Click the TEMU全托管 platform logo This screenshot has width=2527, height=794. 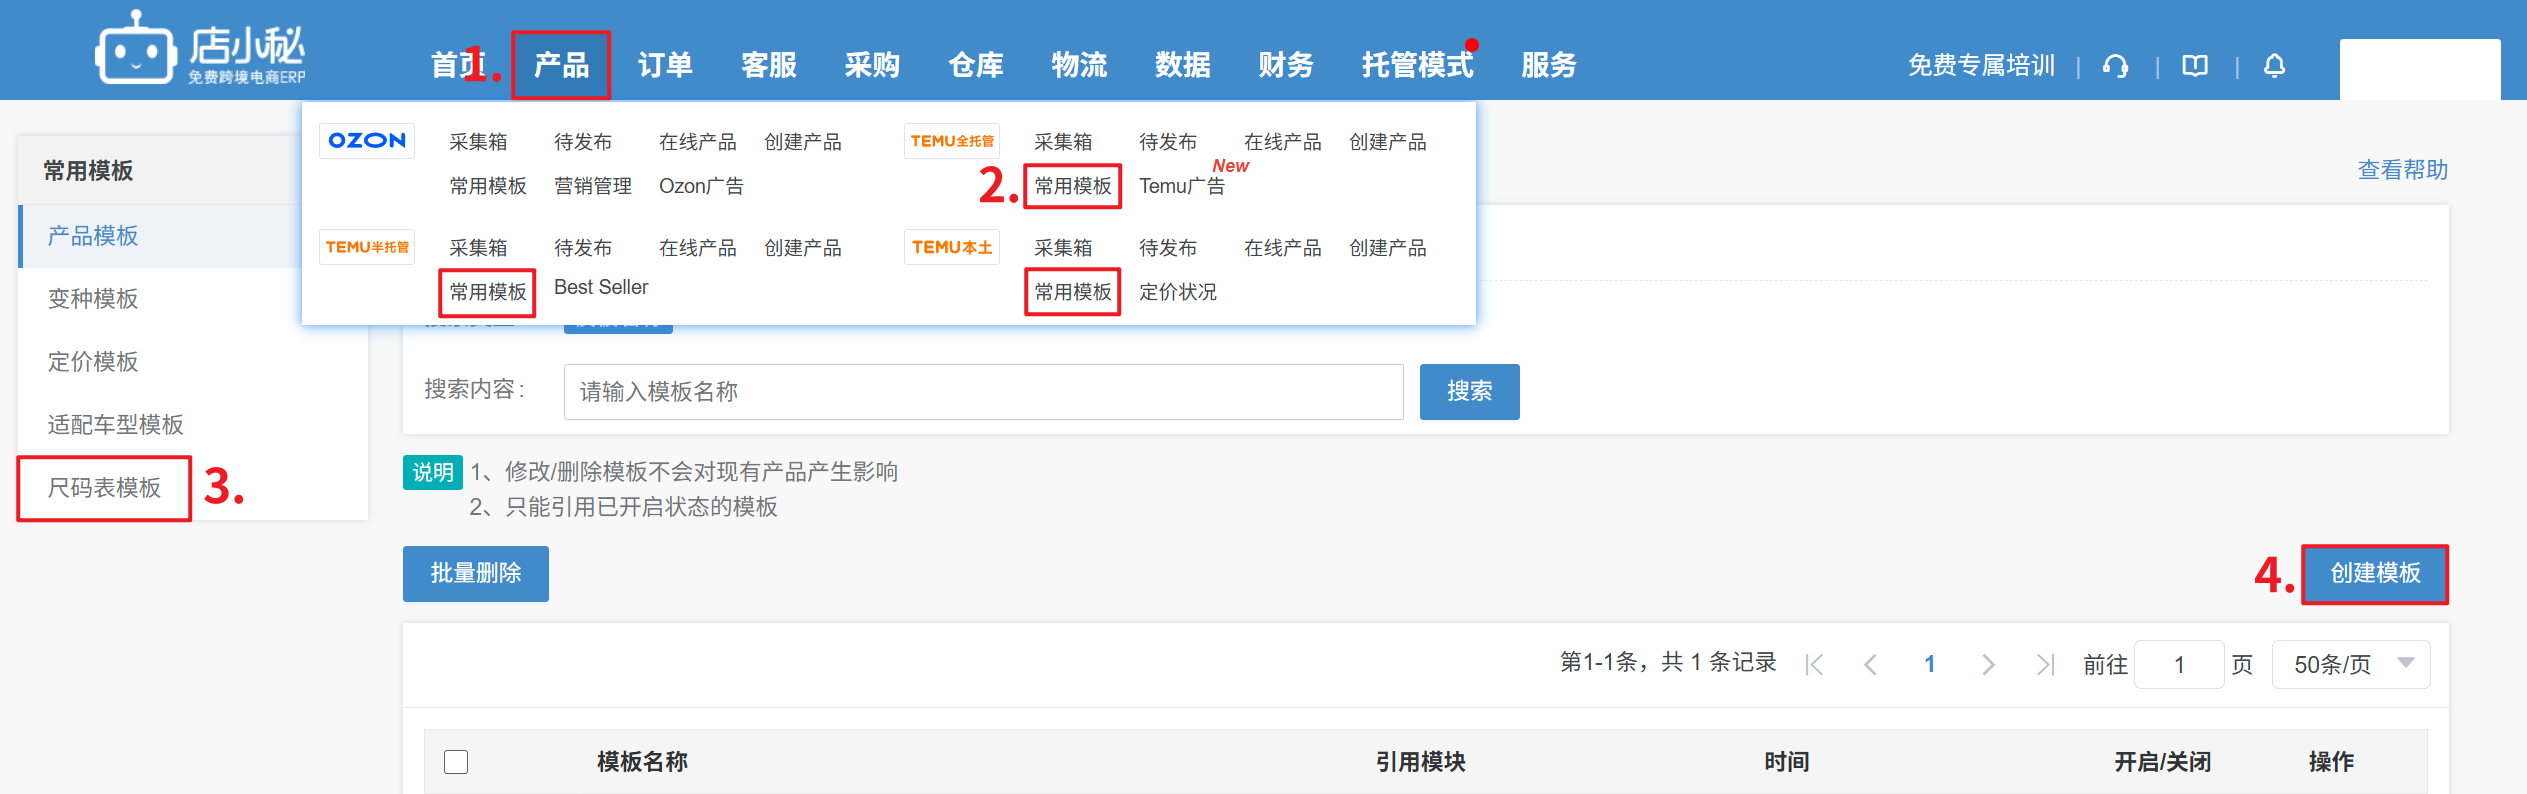coord(951,141)
